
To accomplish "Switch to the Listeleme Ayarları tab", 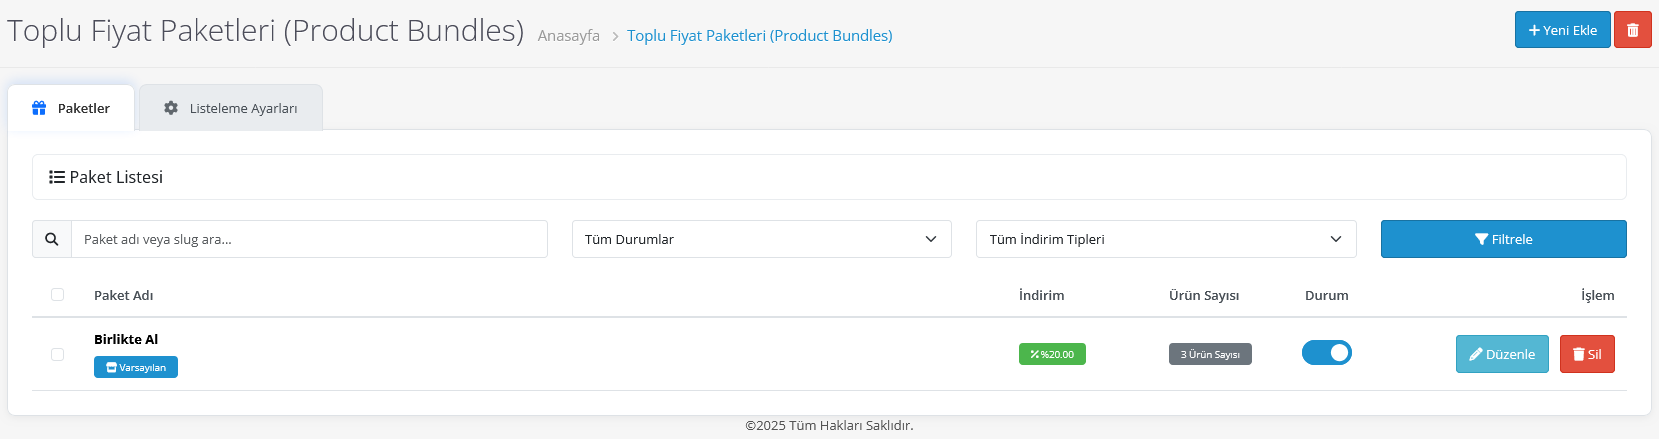I will 231,108.
